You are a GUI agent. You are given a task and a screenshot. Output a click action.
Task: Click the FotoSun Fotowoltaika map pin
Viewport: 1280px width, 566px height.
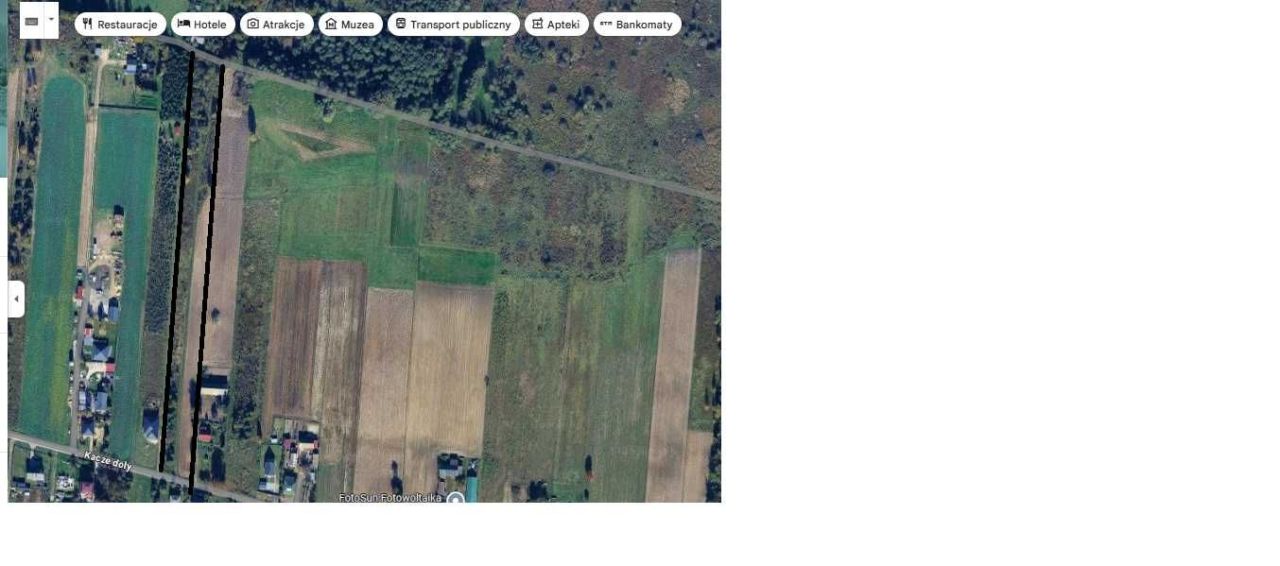point(455,497)
